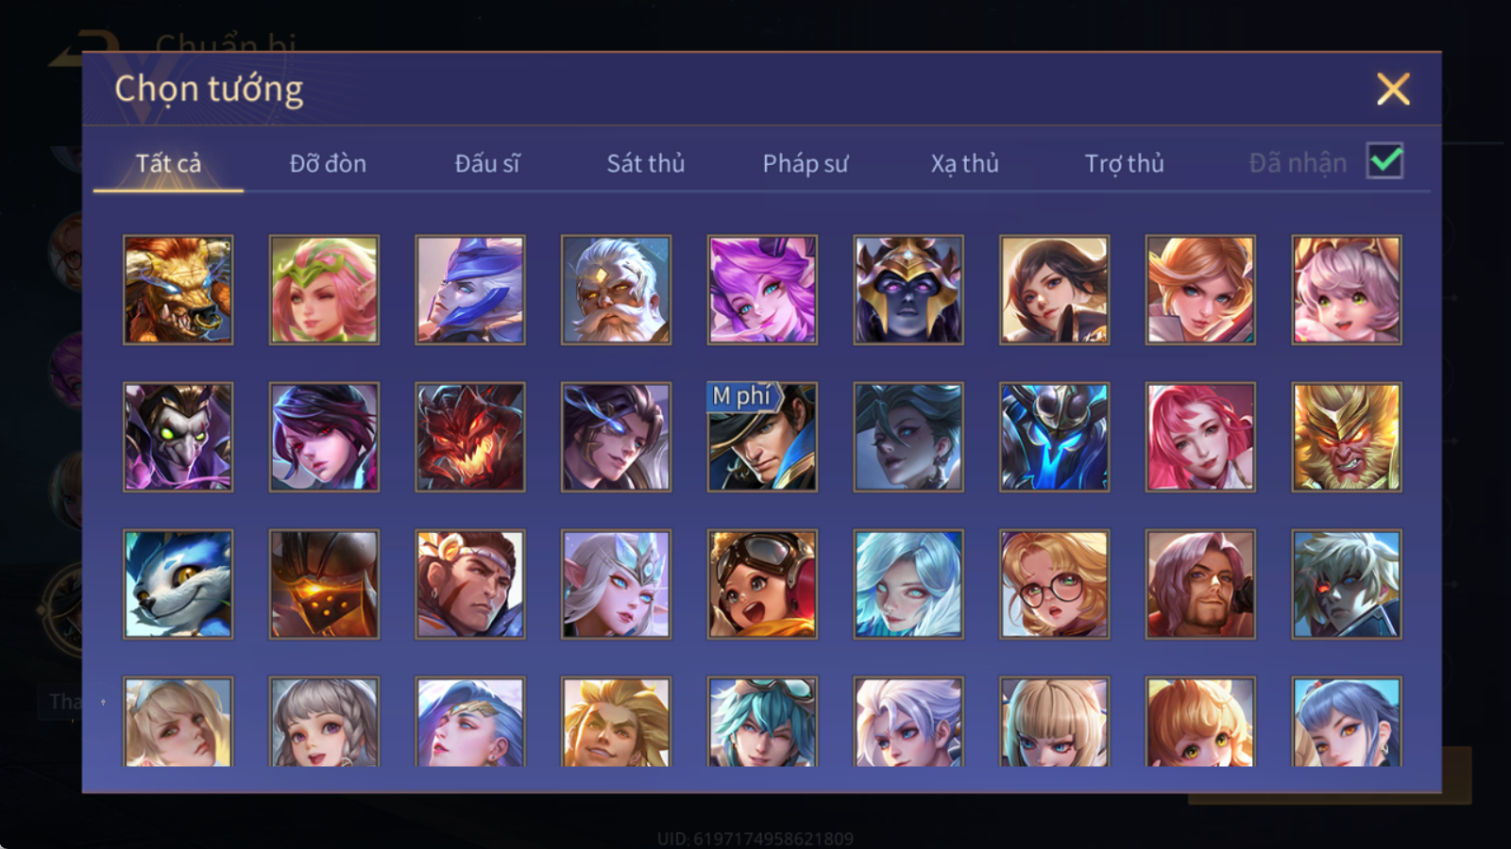Open the Trợ thủ tab
This screenshot has width=1511, height=849.
pos(1124,163)
